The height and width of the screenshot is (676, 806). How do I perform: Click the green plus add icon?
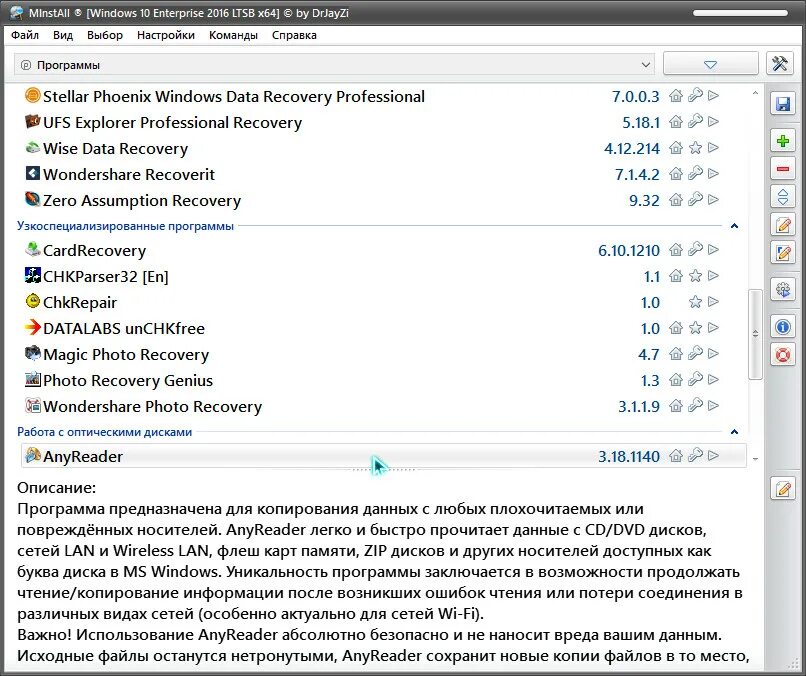[x=782, y=141]
